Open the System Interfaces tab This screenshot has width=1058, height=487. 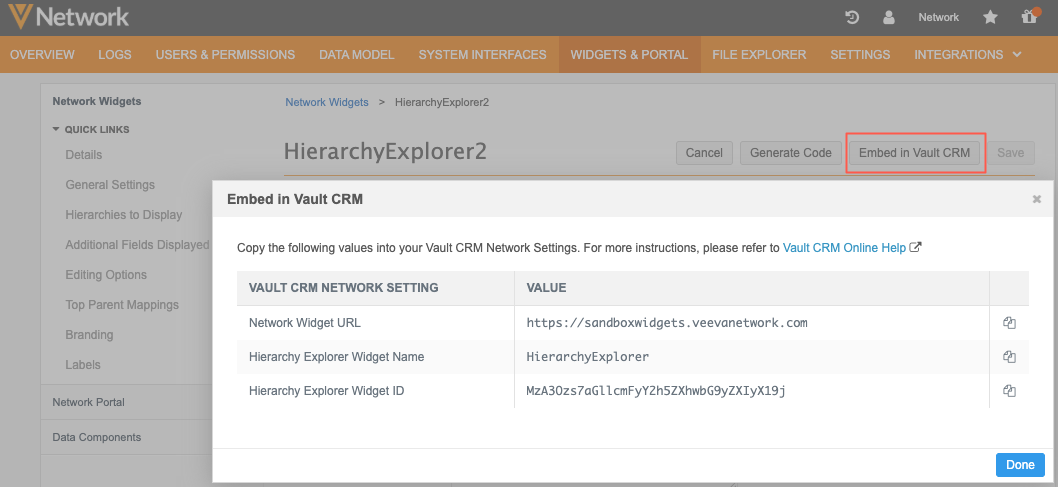482,55
